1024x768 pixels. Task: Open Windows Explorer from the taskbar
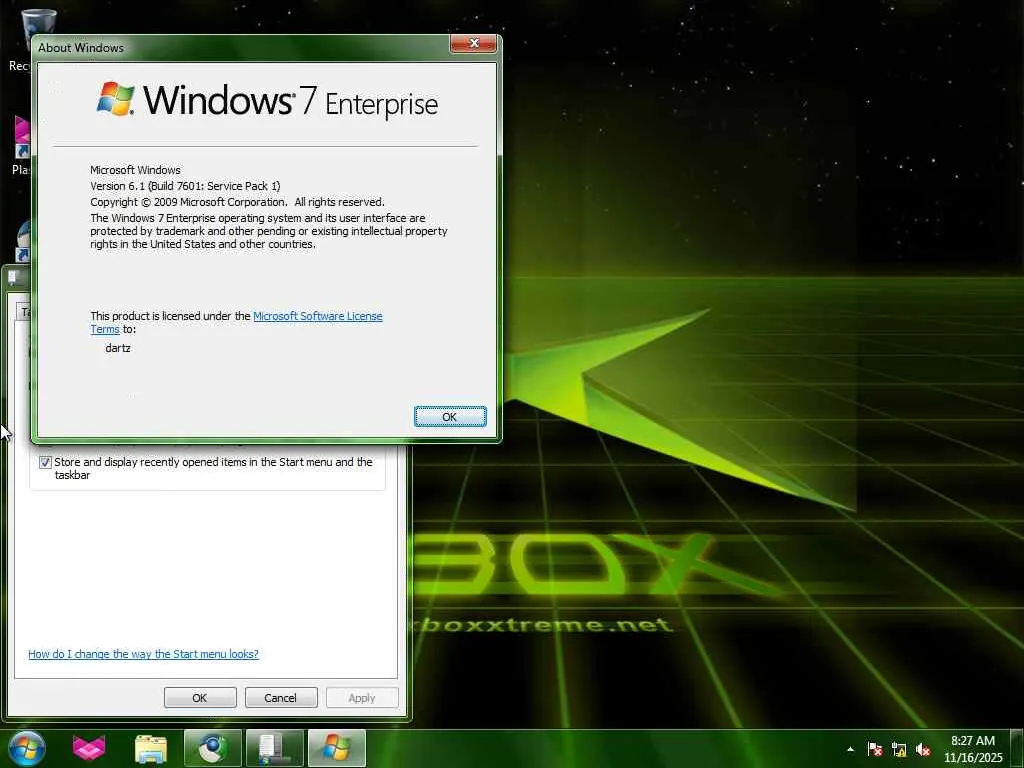151,748
